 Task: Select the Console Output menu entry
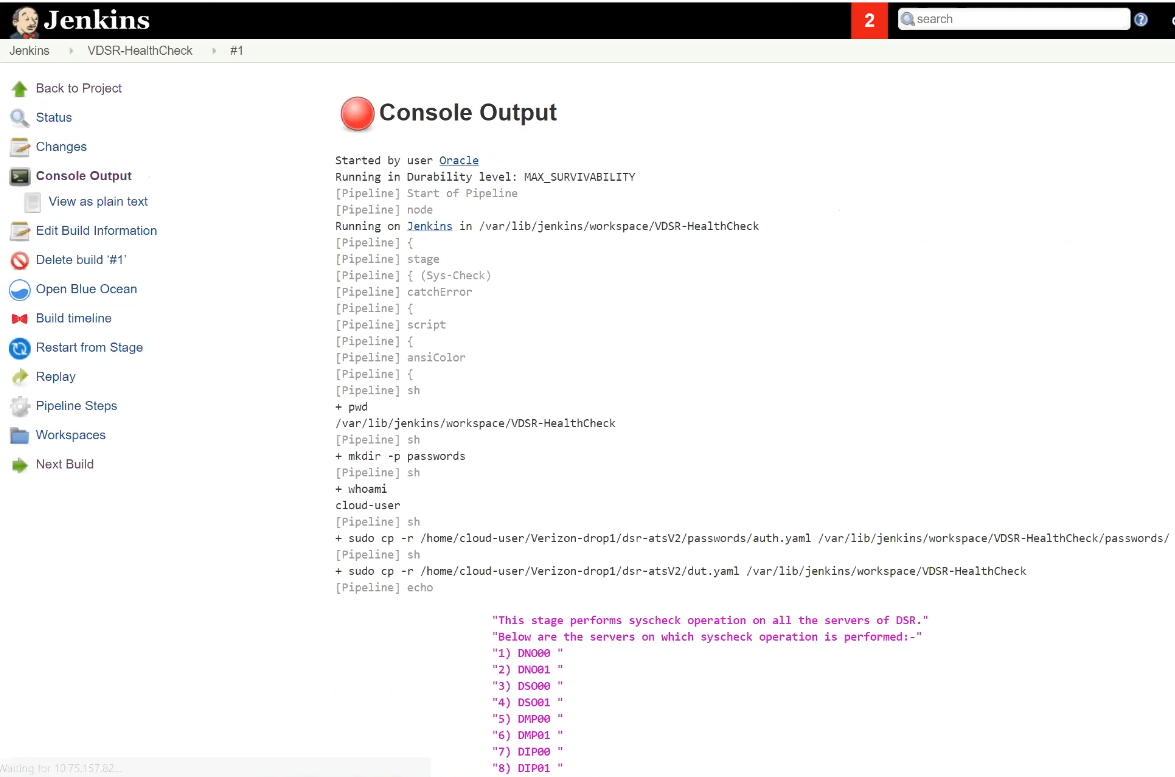[84, 176]
